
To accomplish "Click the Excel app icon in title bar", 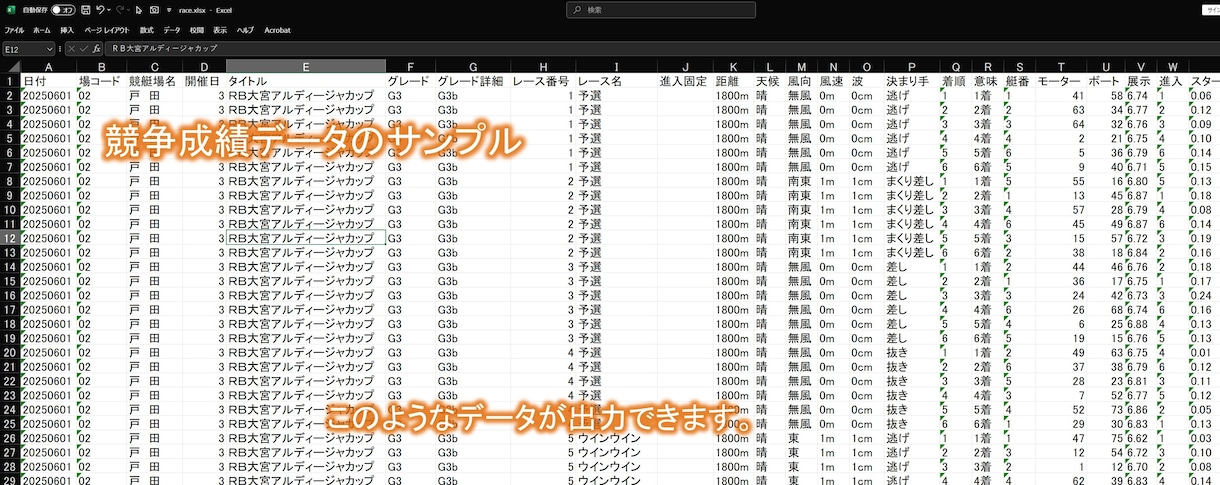I will [9, 9].
